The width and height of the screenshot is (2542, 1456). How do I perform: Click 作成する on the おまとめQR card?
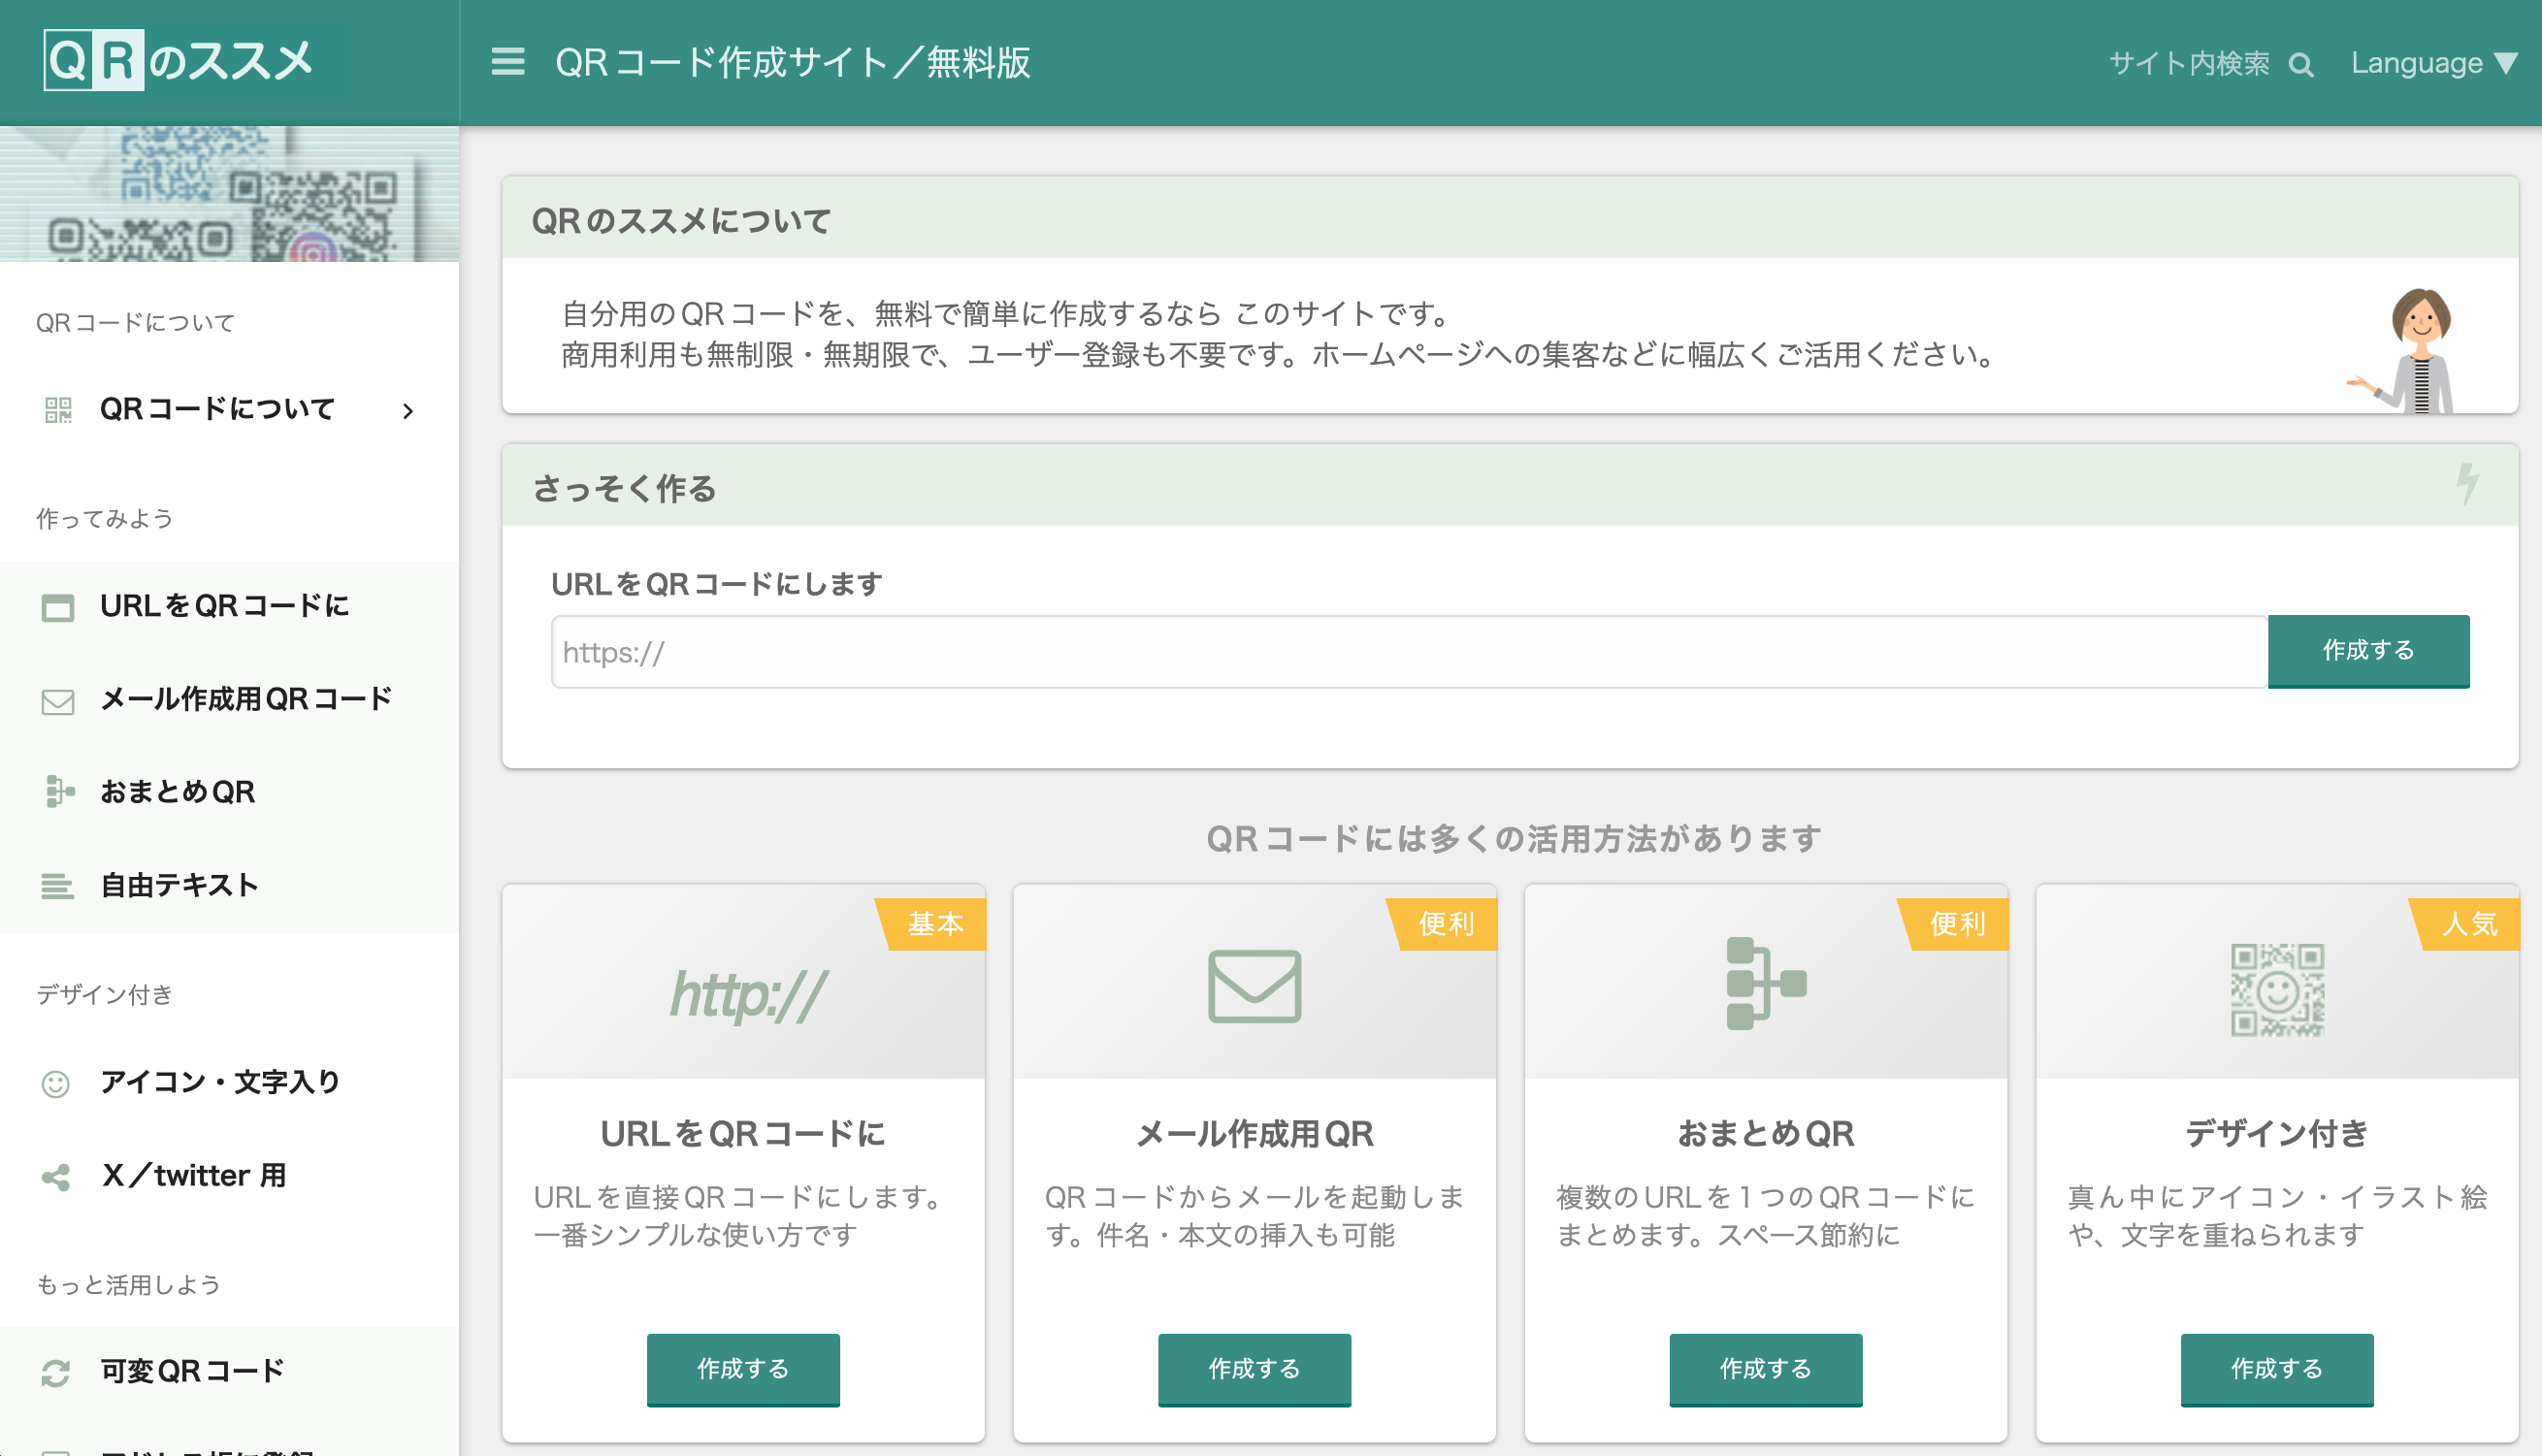(x=1766, y=1370)
